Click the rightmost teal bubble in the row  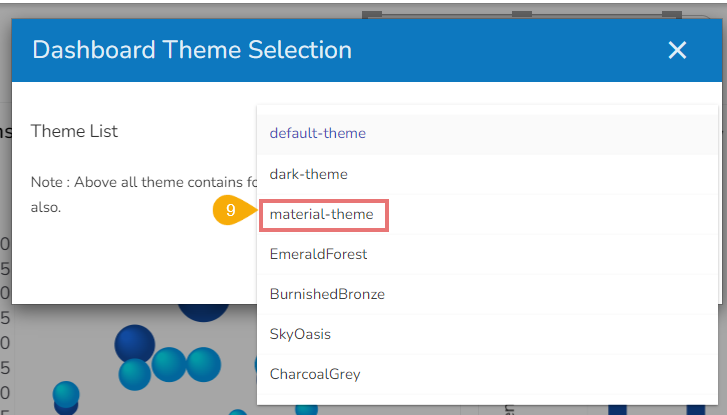coord(203,364)
